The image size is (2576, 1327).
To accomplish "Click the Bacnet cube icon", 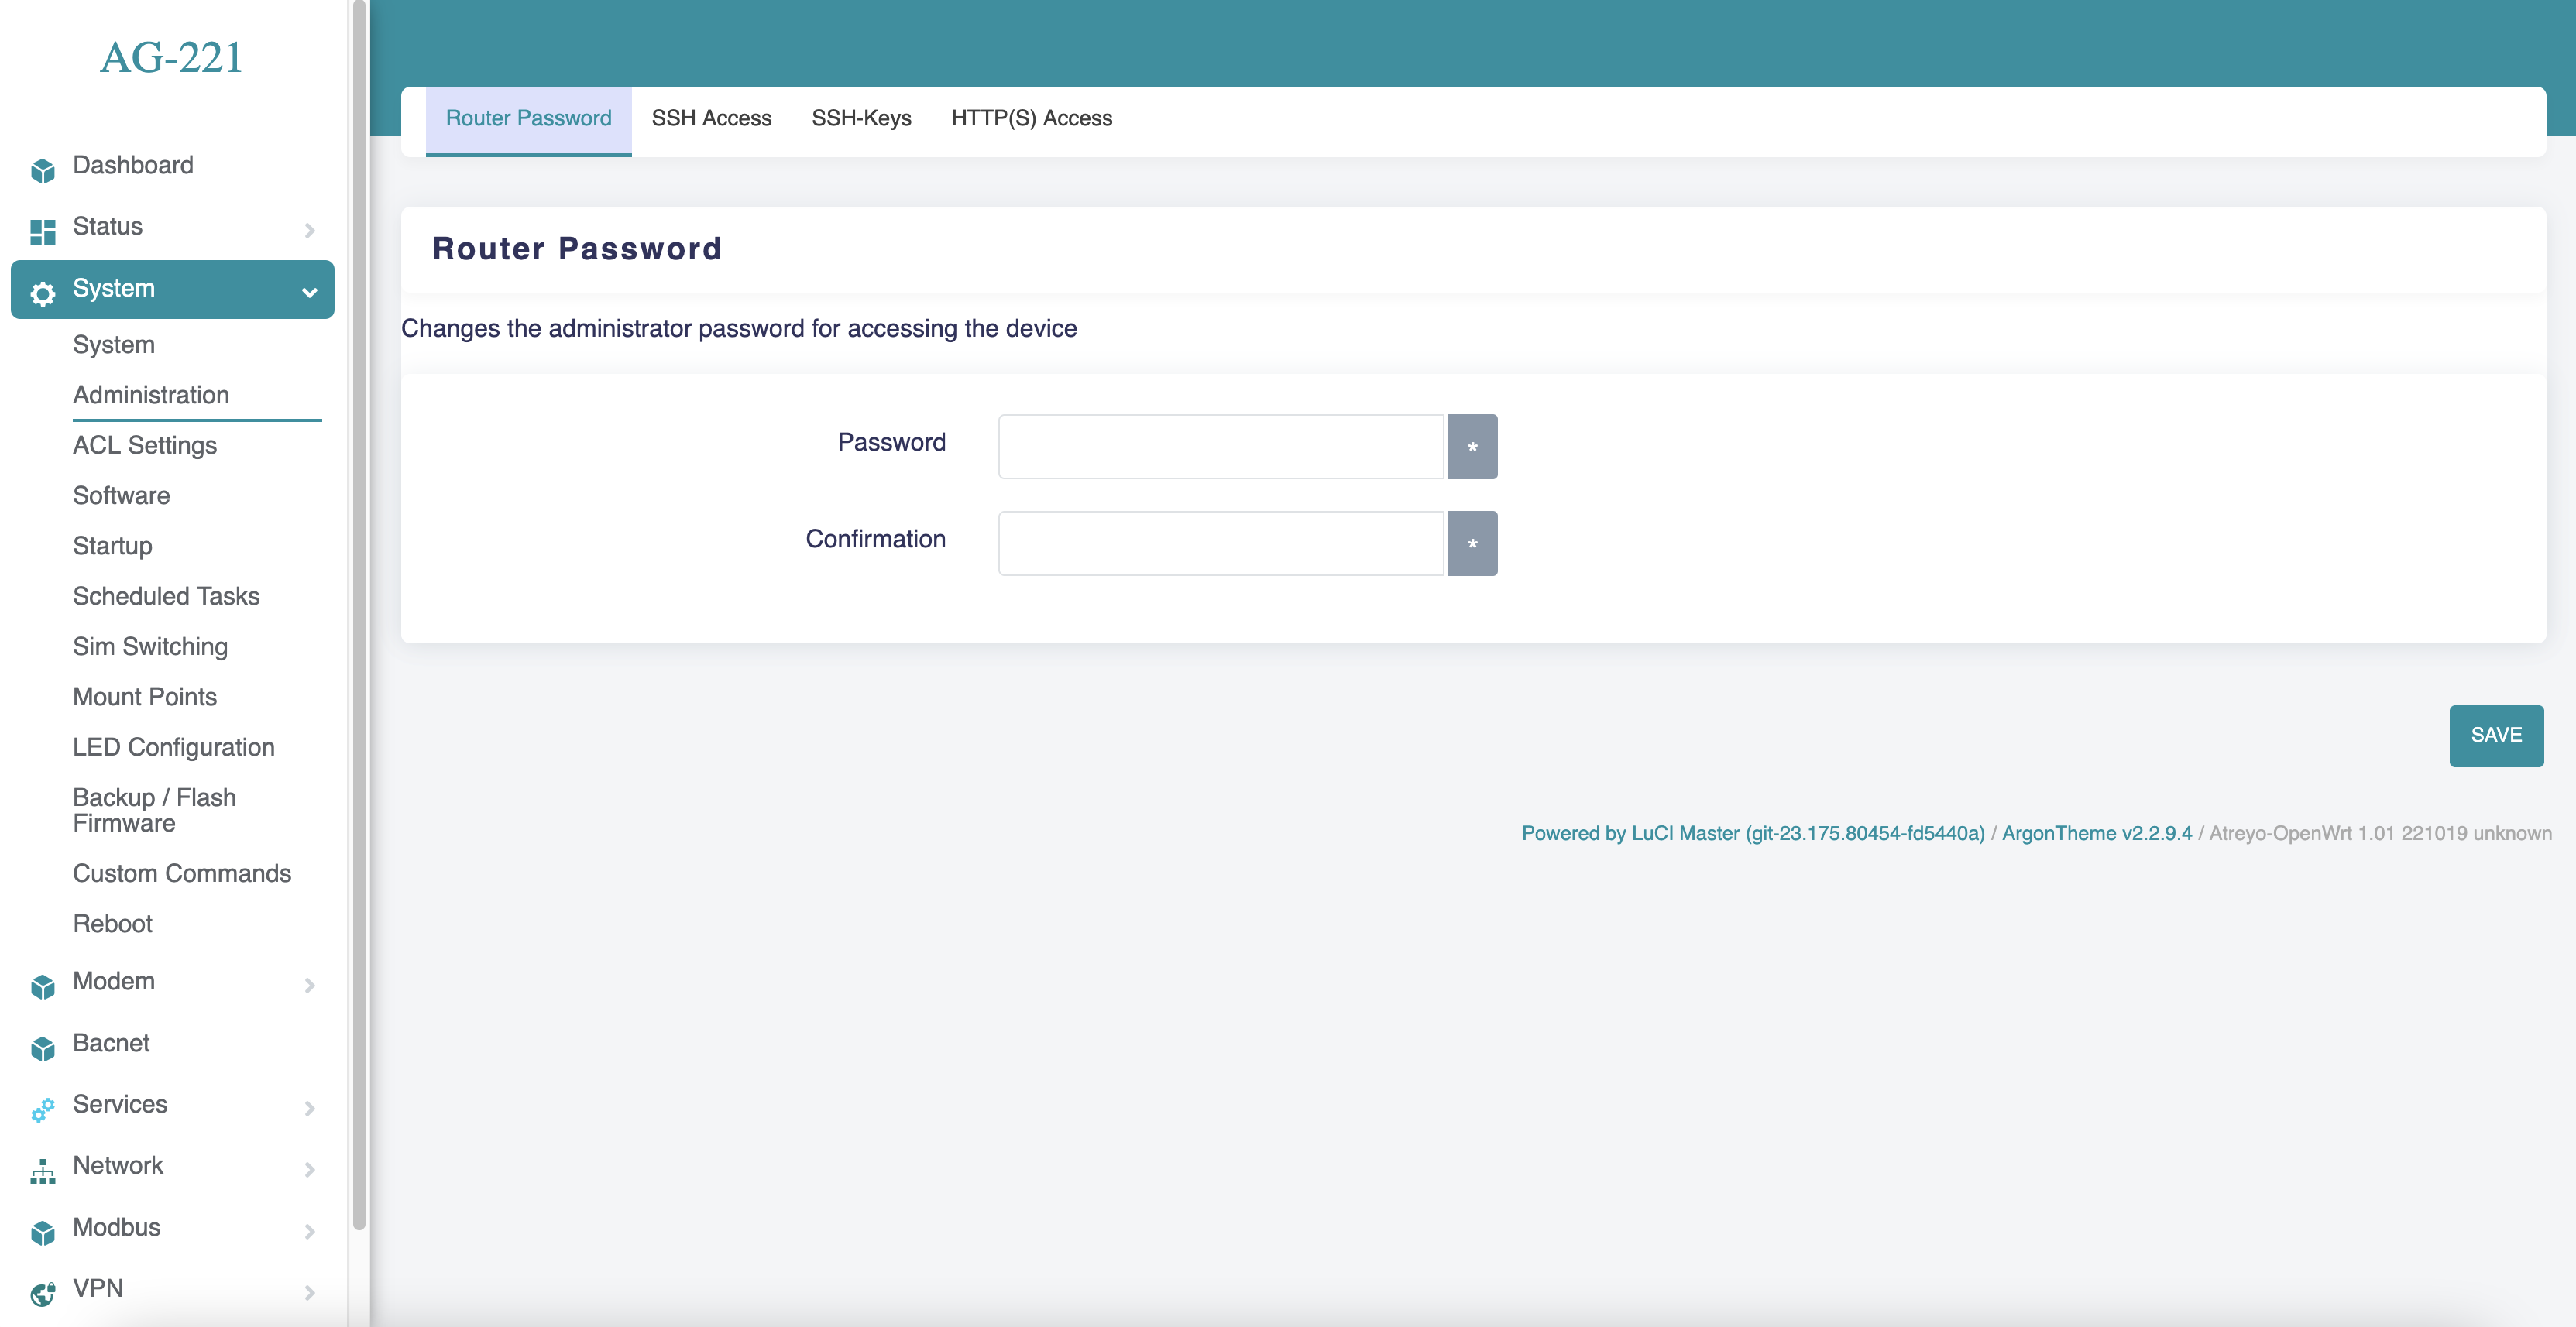I will click(42, 1048).
